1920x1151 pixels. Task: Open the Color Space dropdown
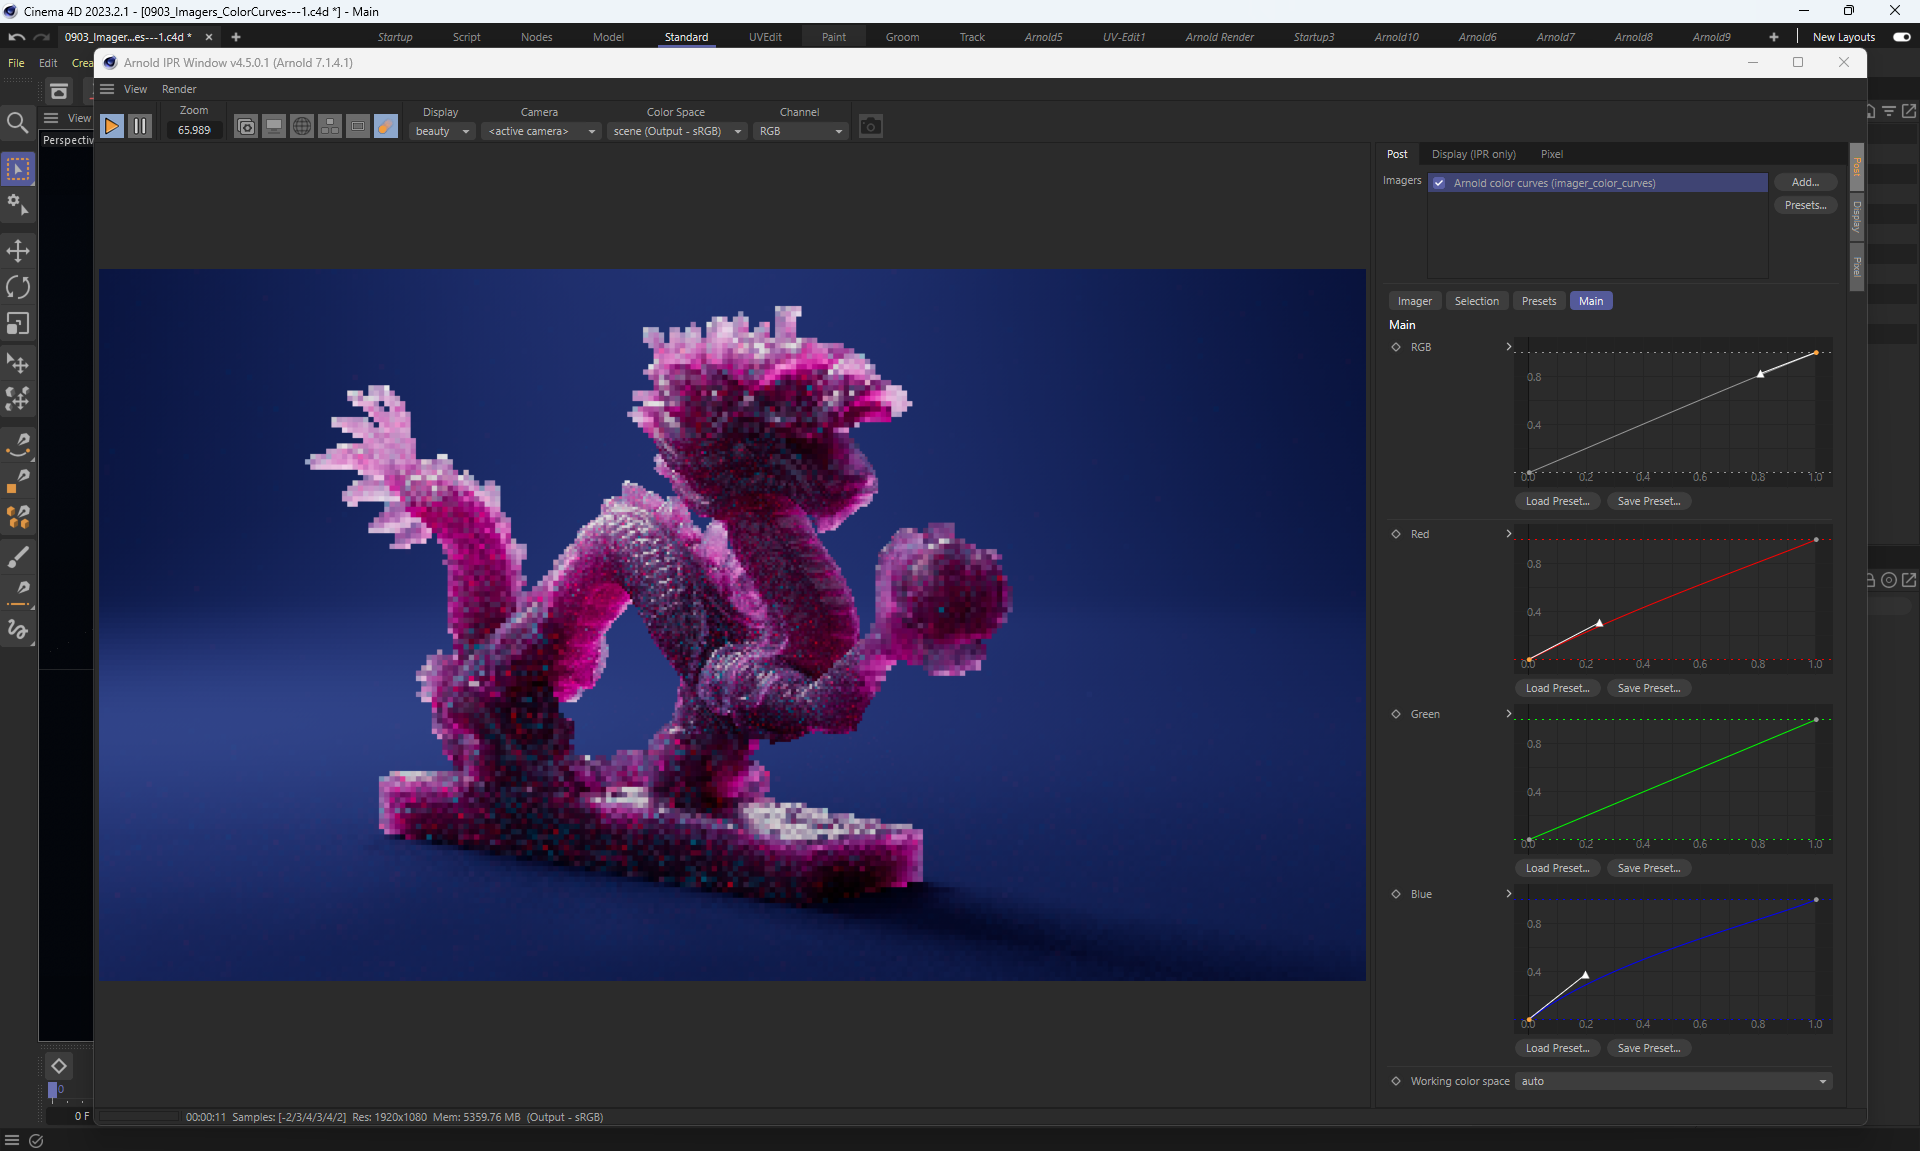tap(677, 131)
